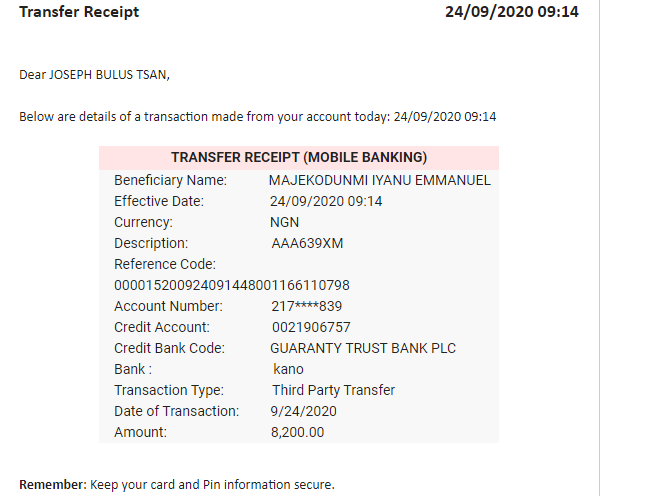
Task: Click the bank branch value kano
Action: point(288,369)
